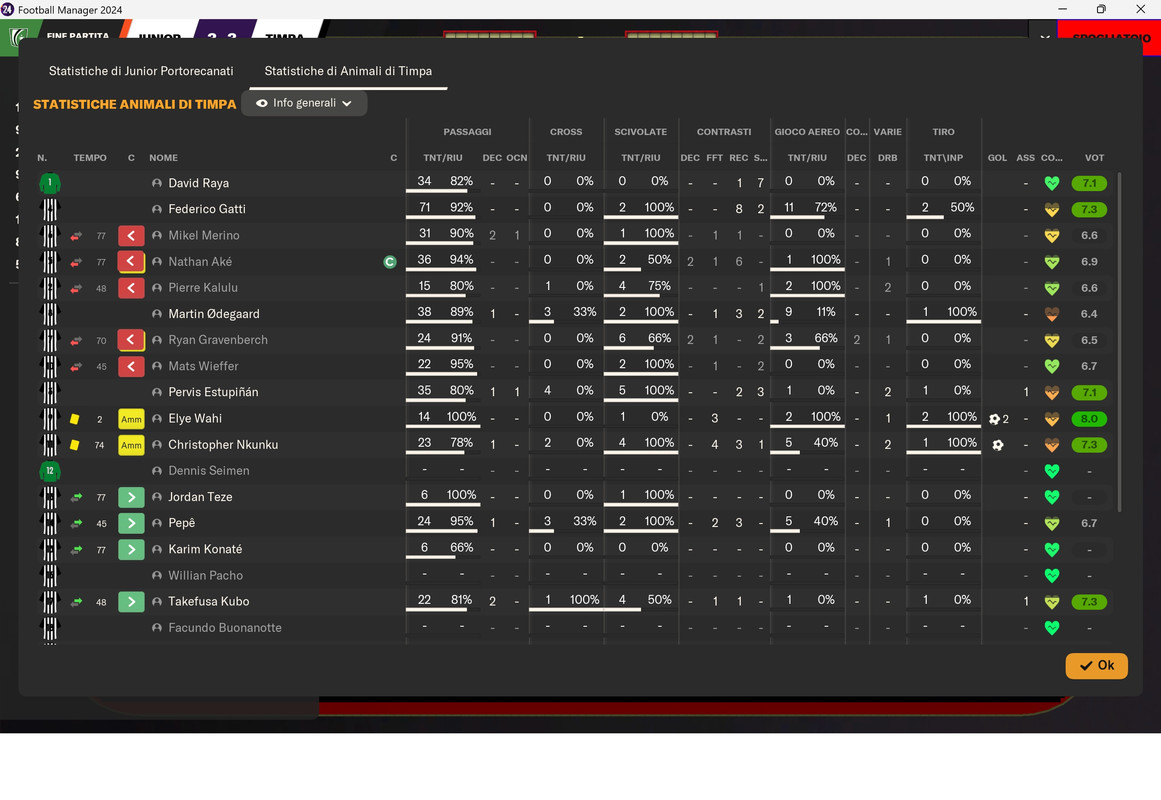
Task: Sort by the TEMPO column header
Action: pos(90,158)
